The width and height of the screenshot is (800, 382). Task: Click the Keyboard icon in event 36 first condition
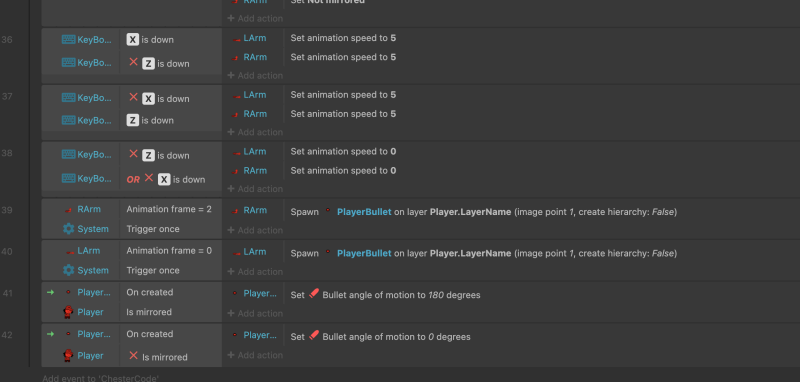(68, 40)
